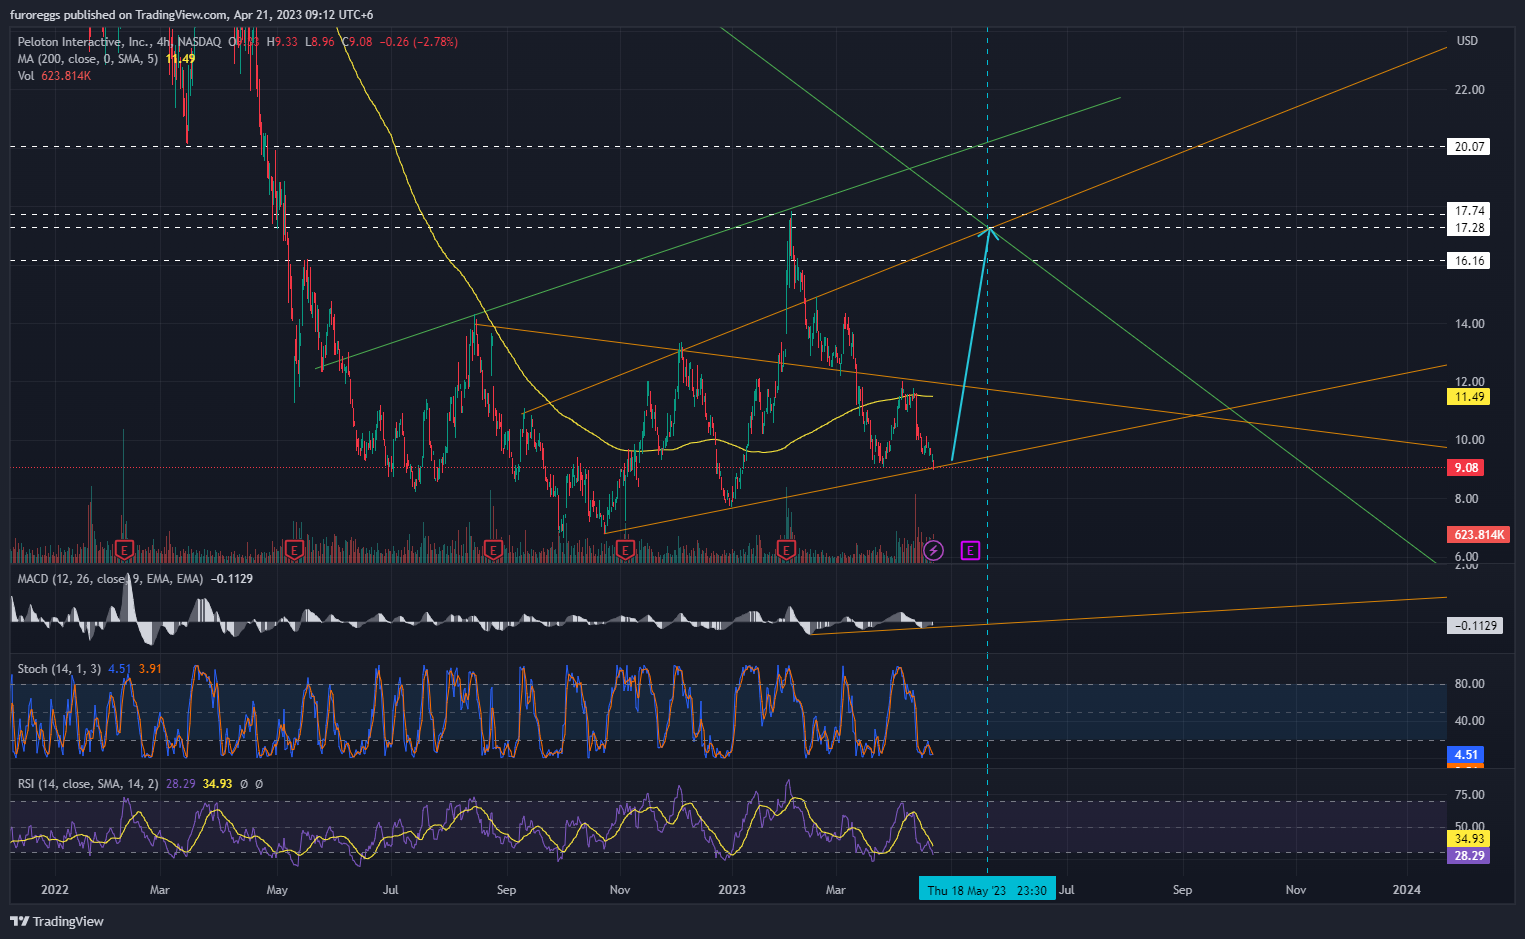Select the 2024 label on time axis

pyautogui.click(x=1406, y=890)
